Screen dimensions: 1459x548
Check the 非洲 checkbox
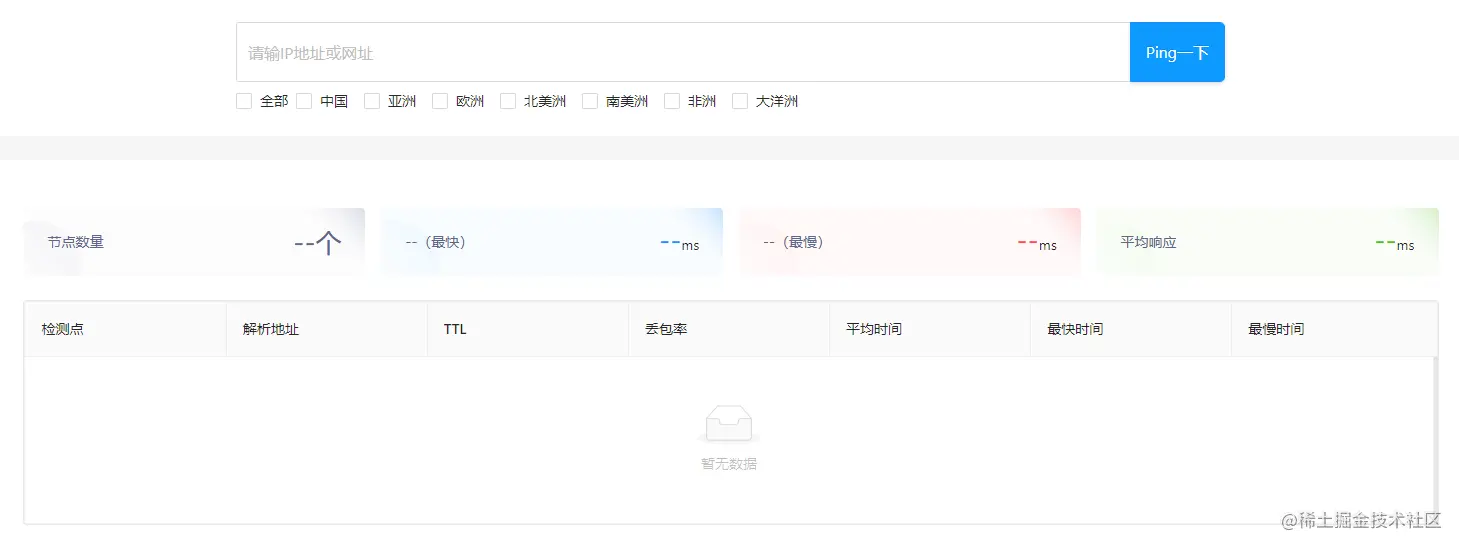[672, 101]
